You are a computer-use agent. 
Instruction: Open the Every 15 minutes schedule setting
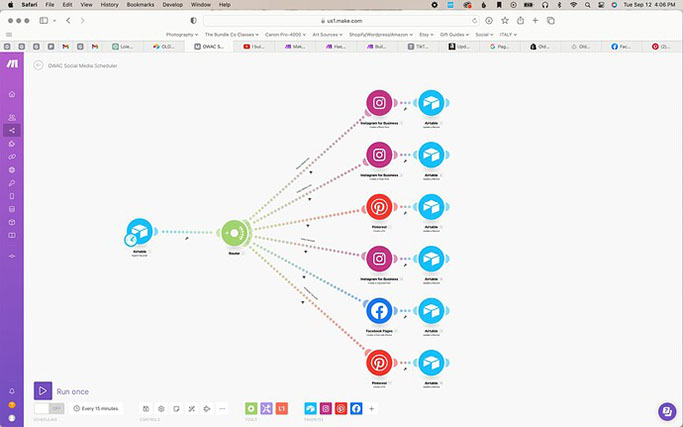[96, 408]
